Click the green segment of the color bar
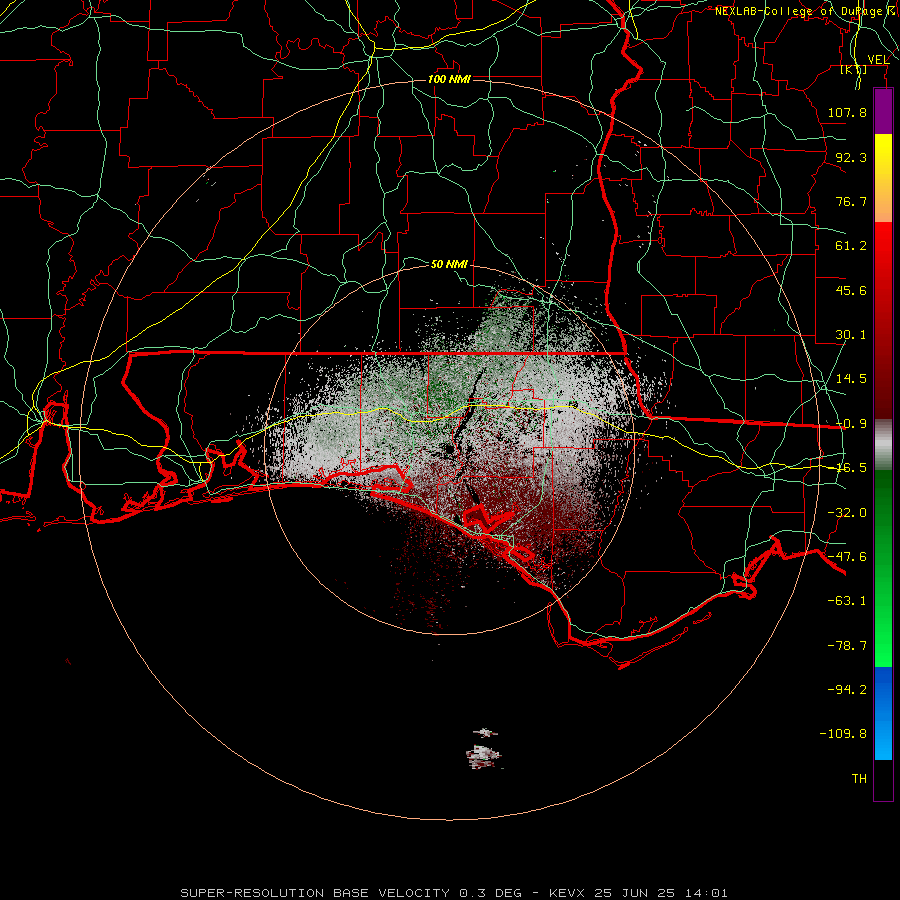Viewport: 900px width, 900px height. 883,568
